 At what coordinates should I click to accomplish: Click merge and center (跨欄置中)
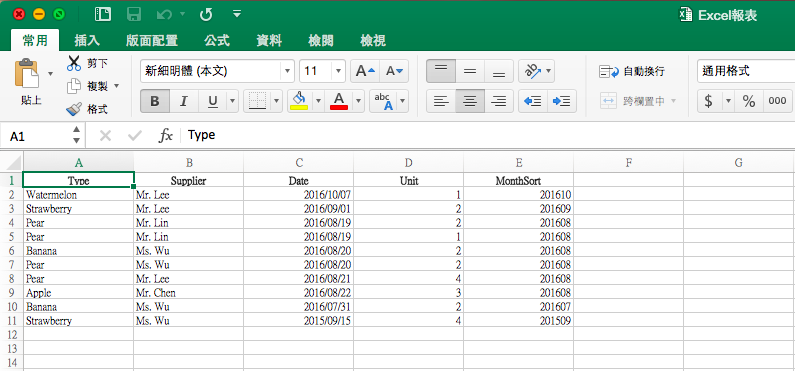click(x=632, y=101)
